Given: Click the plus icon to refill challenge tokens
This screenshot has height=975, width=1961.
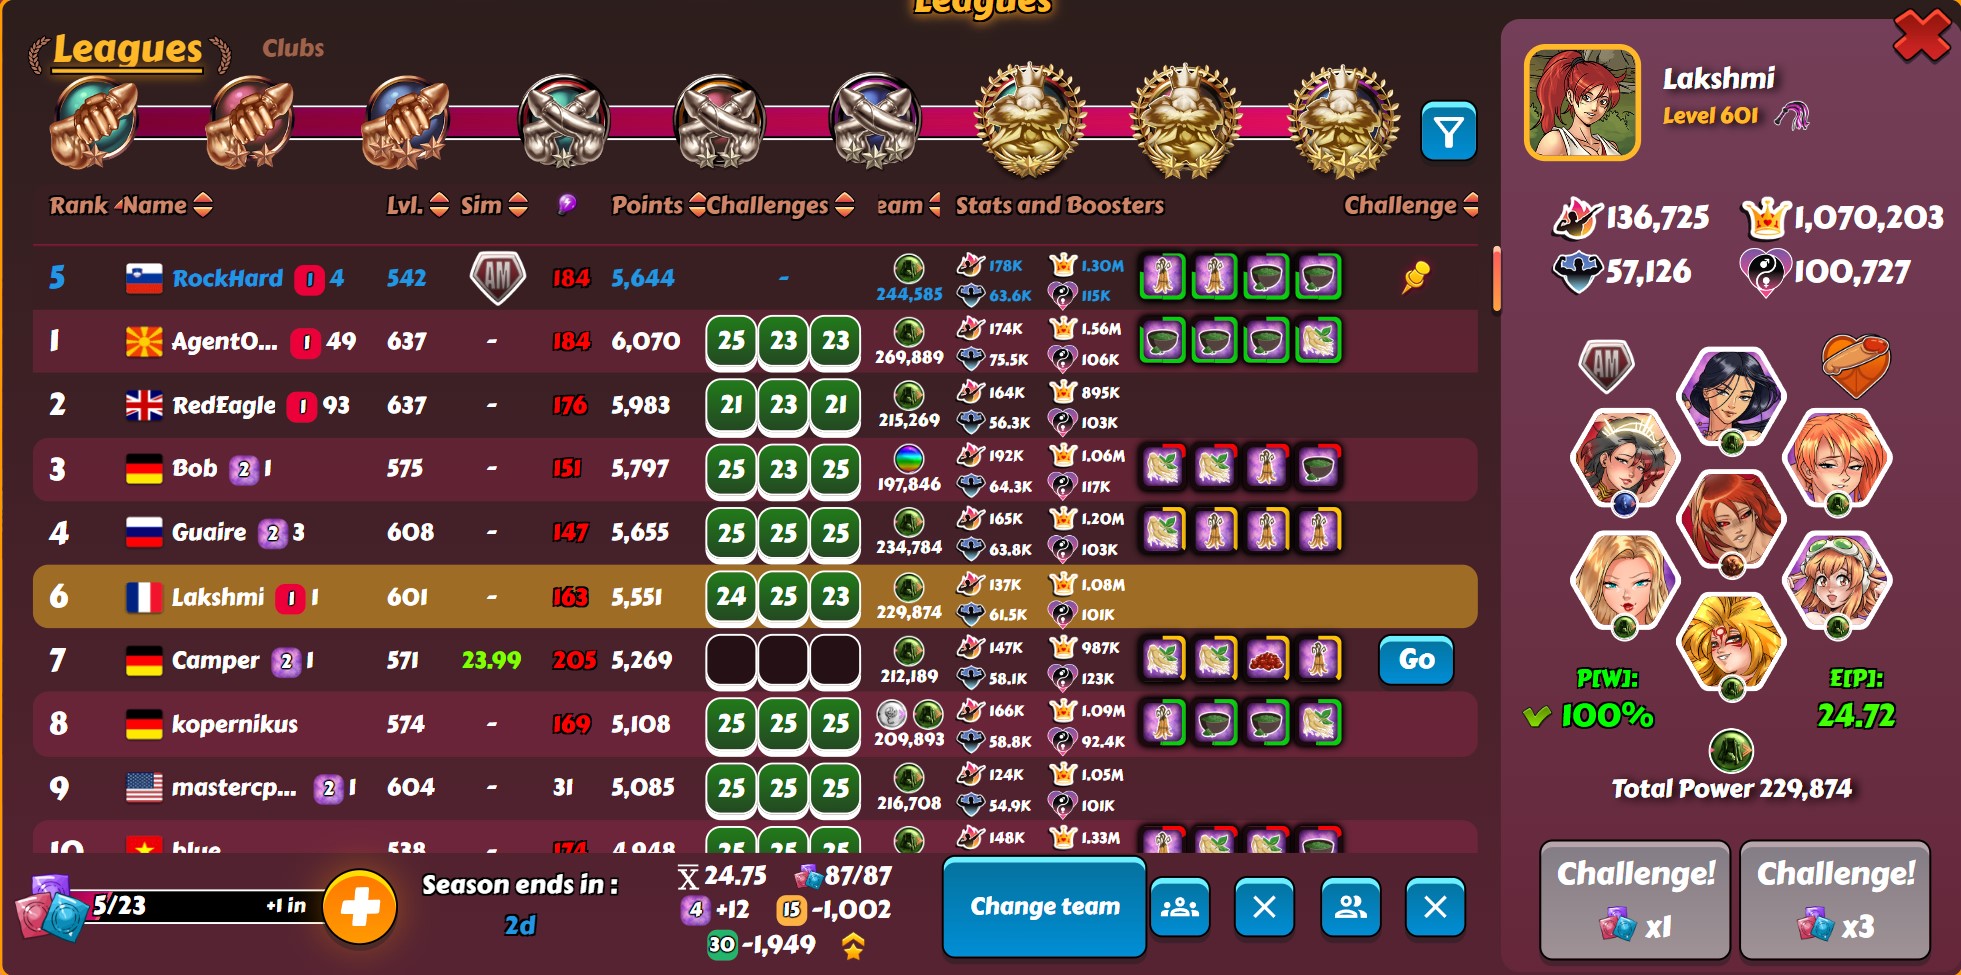Looking at the screenshot, I should pyautogui.click(x=360, y=907).
